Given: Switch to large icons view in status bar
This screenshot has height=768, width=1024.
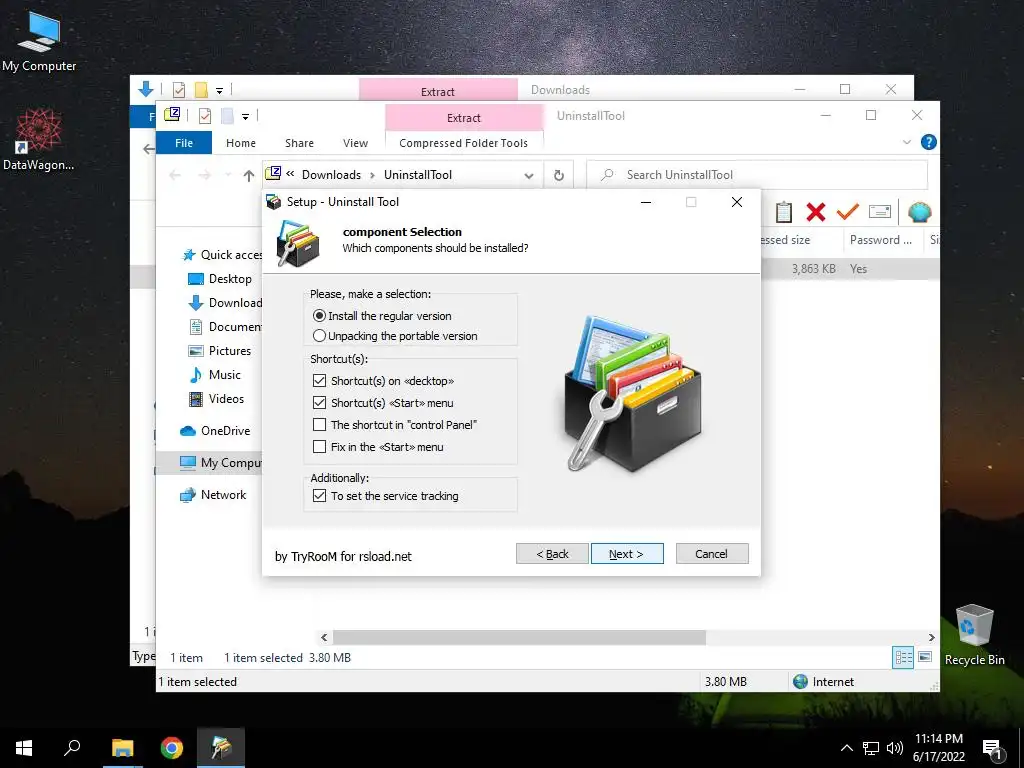Looking at the screenshot, I should click(x=925, y=657).
